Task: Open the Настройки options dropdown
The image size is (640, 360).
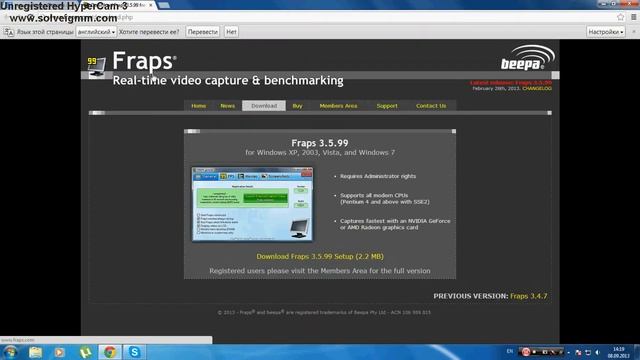Action: (x=606, y=32)
